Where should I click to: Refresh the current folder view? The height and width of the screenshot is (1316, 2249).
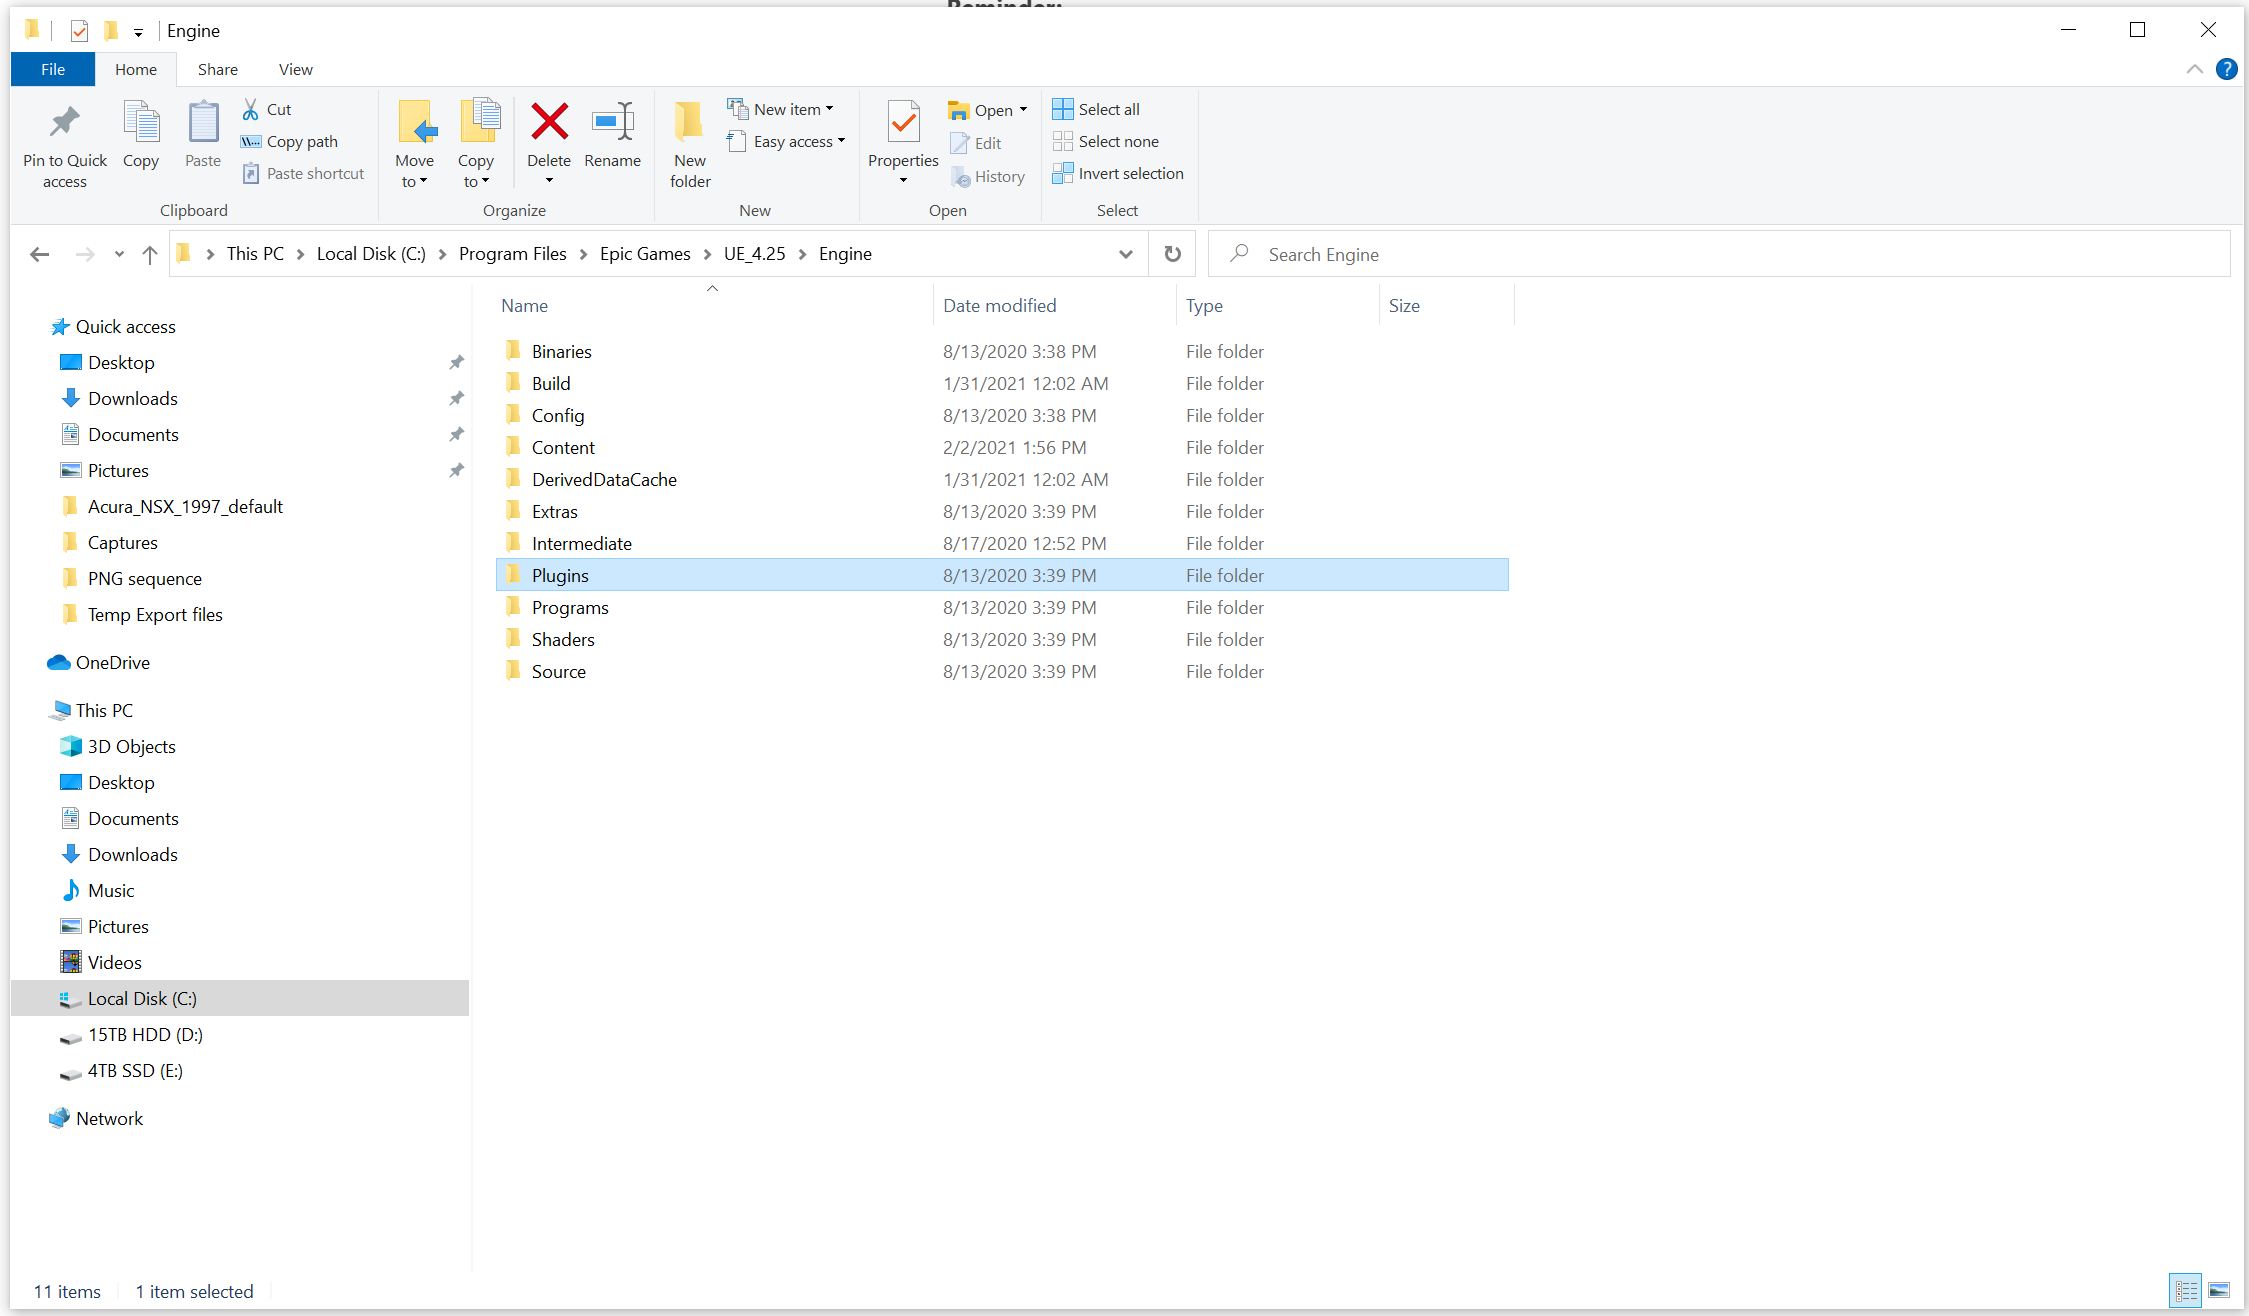1172,254
